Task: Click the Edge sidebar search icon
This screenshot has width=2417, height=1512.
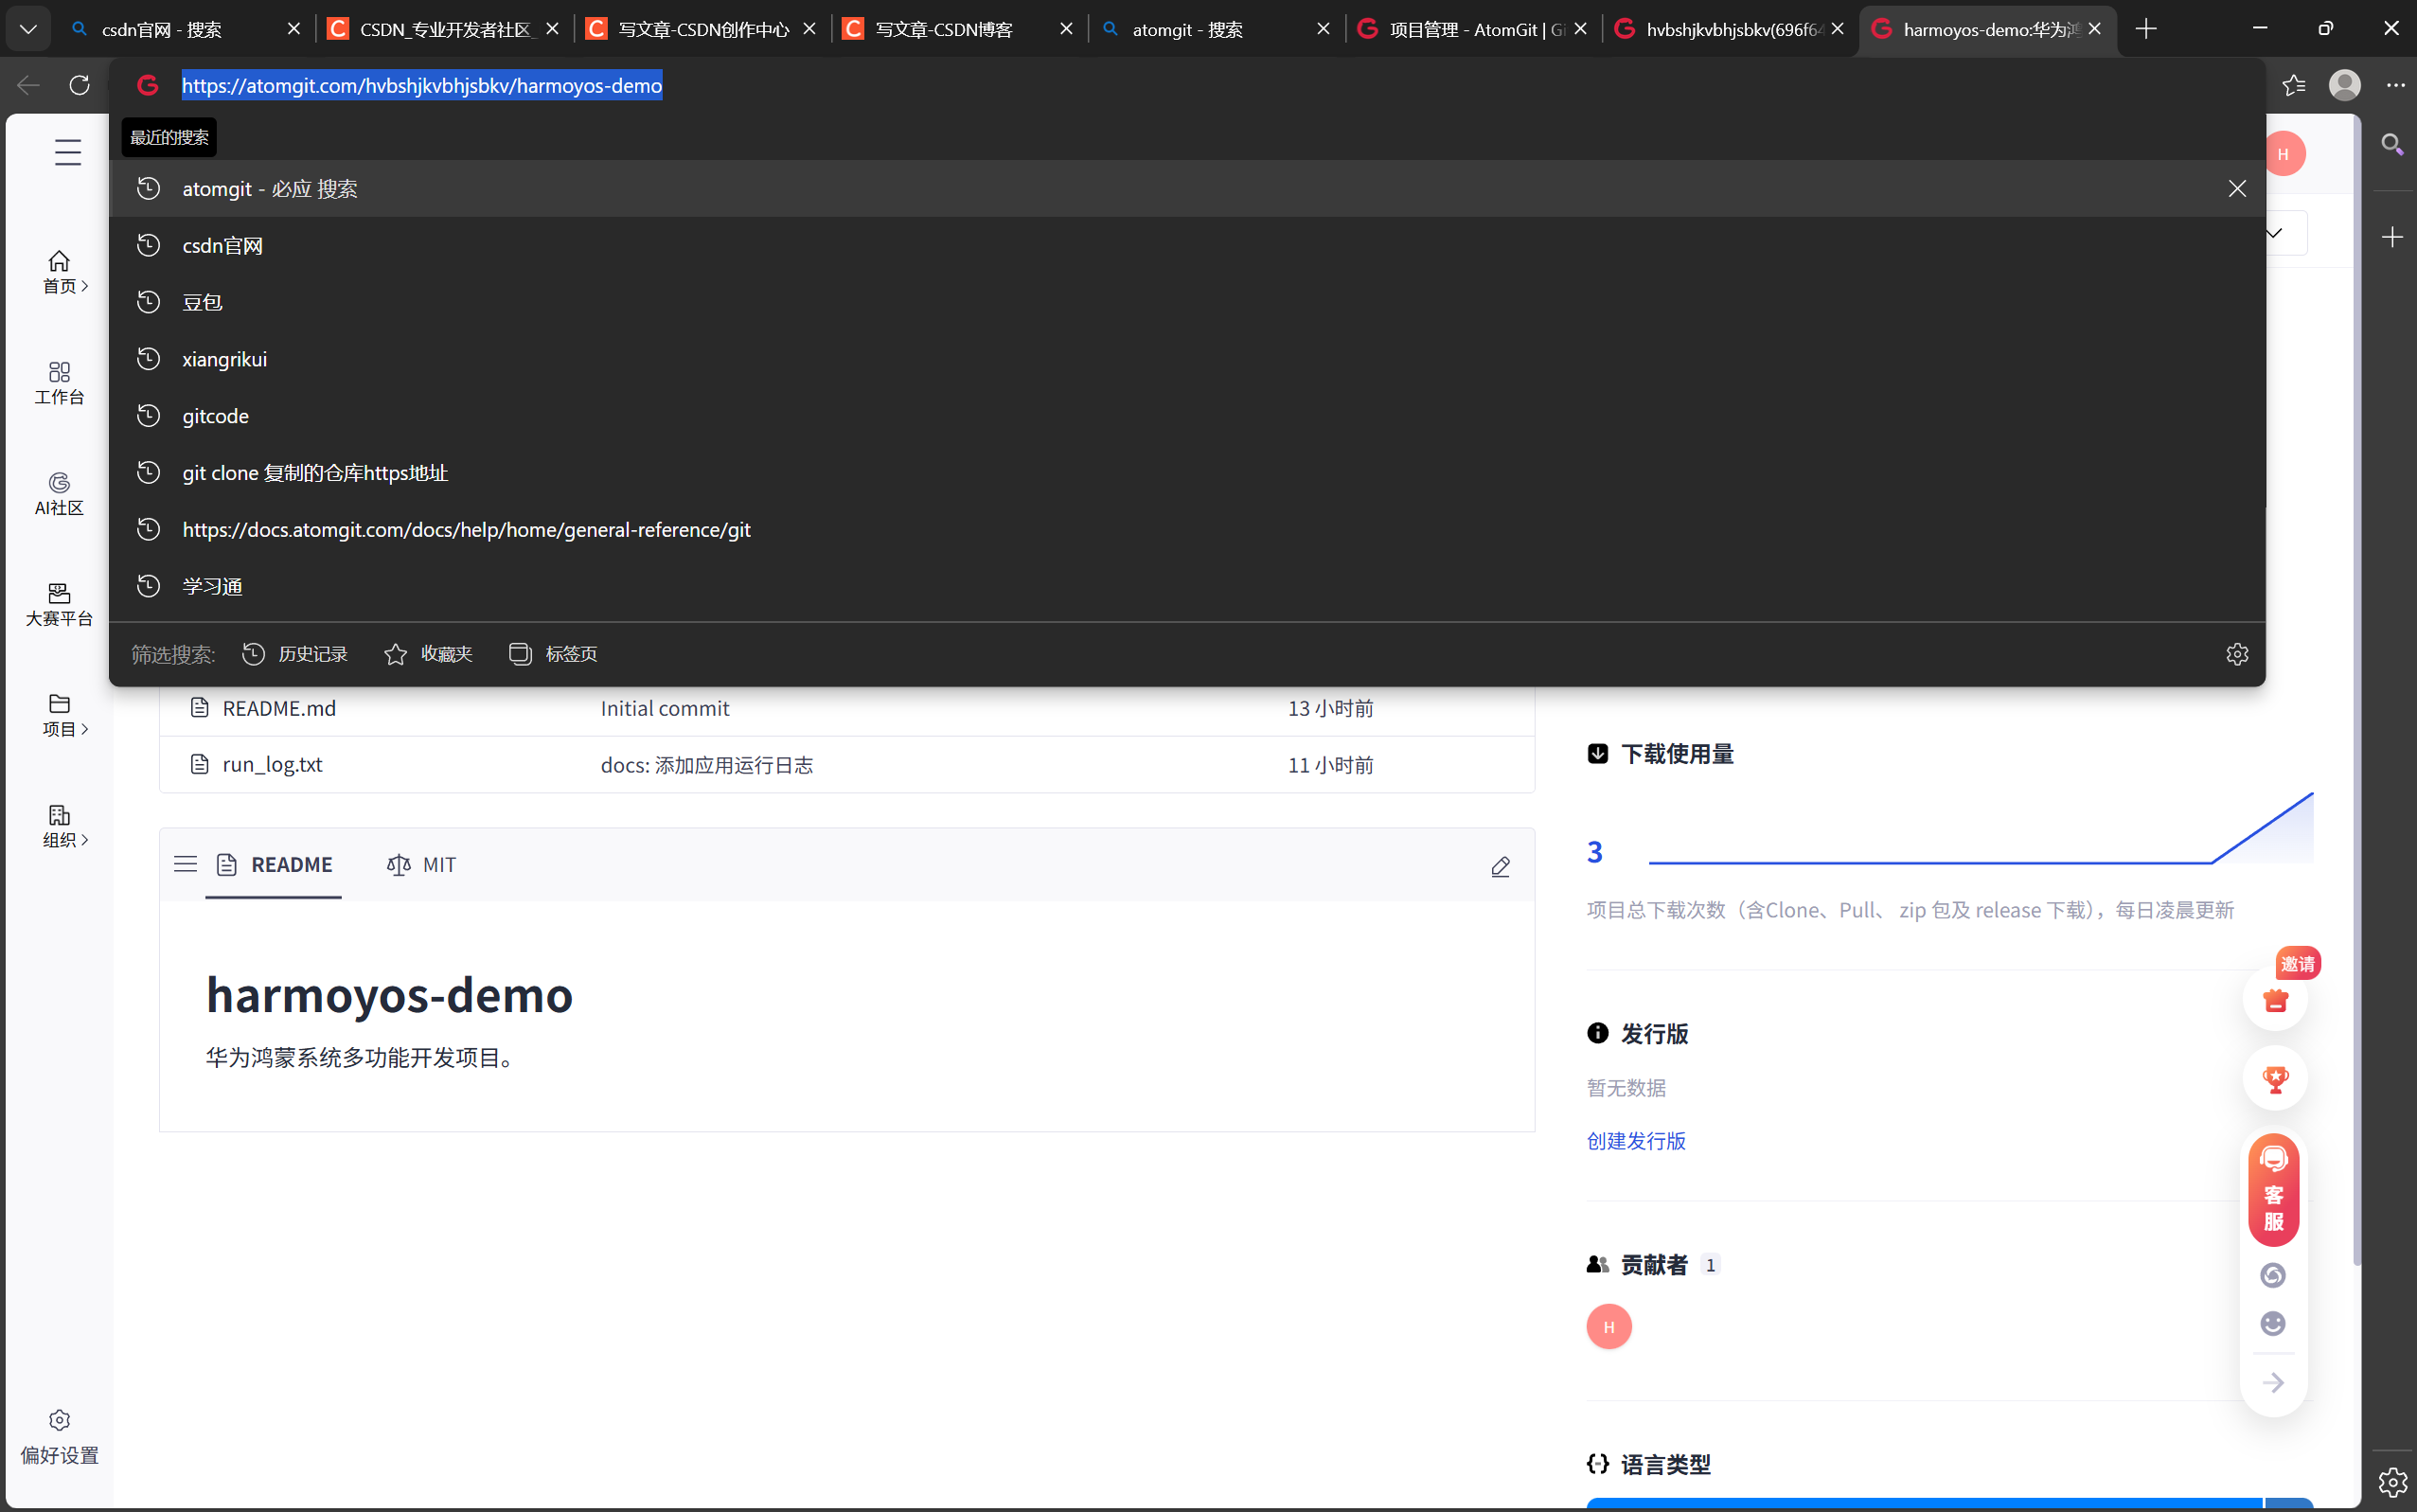Action: point(2392,145)
